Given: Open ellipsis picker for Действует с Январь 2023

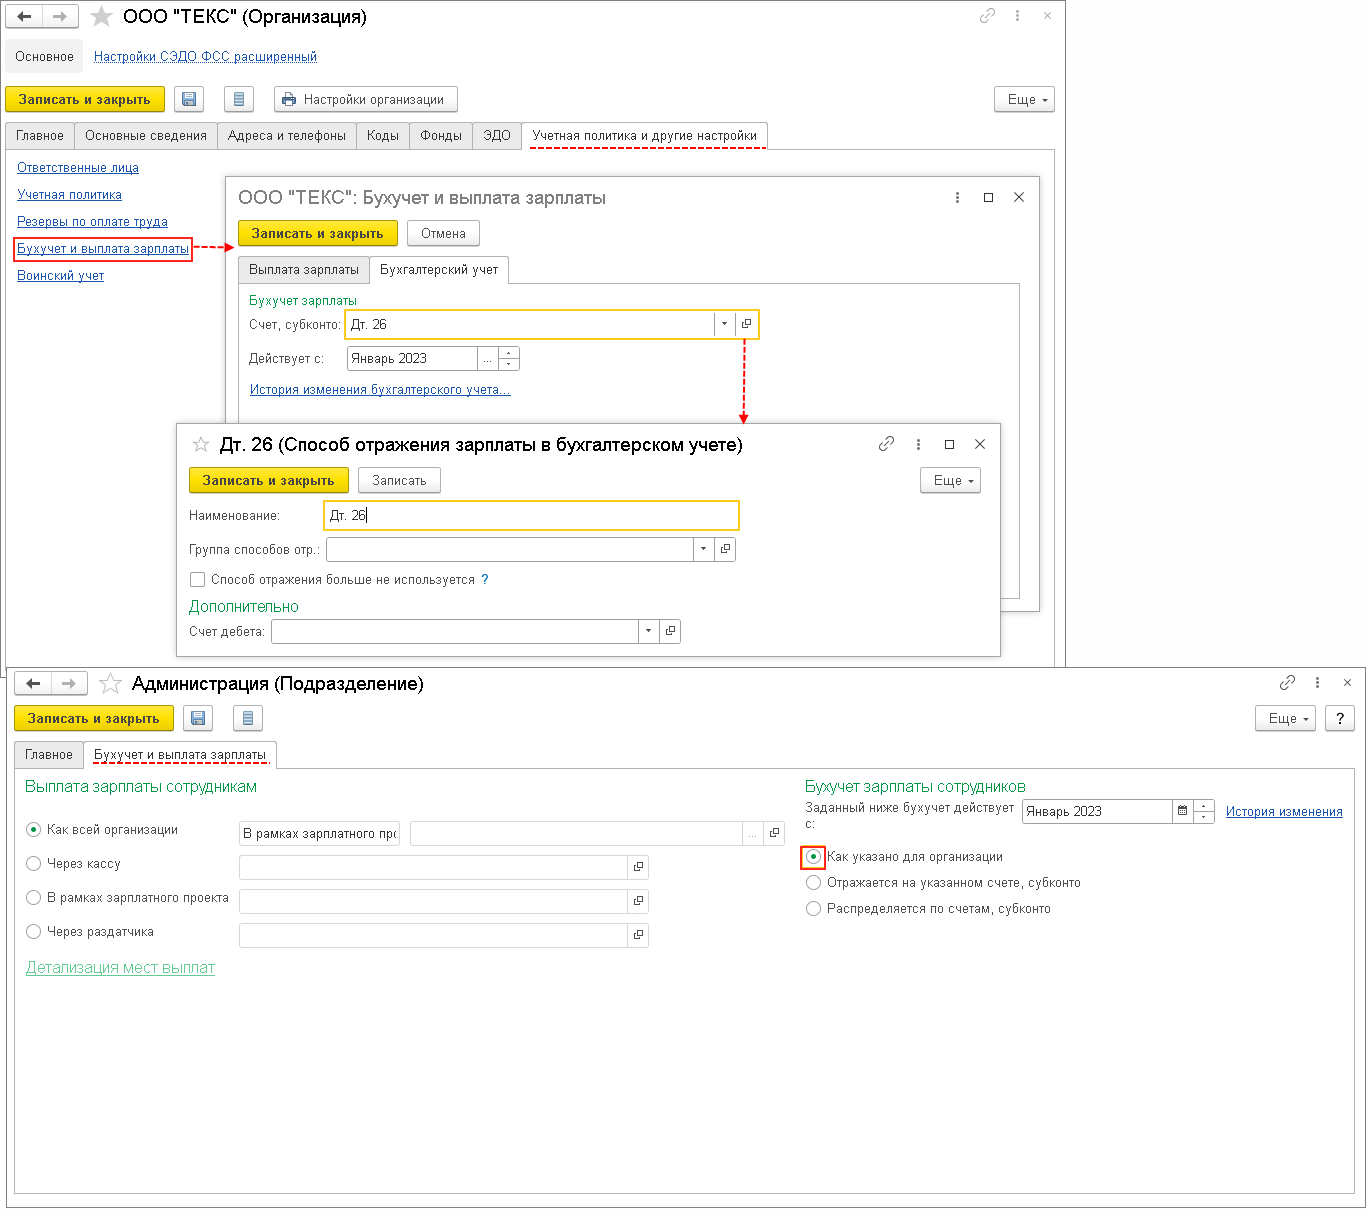Looking at the screenshot, I should pos(488,358).
